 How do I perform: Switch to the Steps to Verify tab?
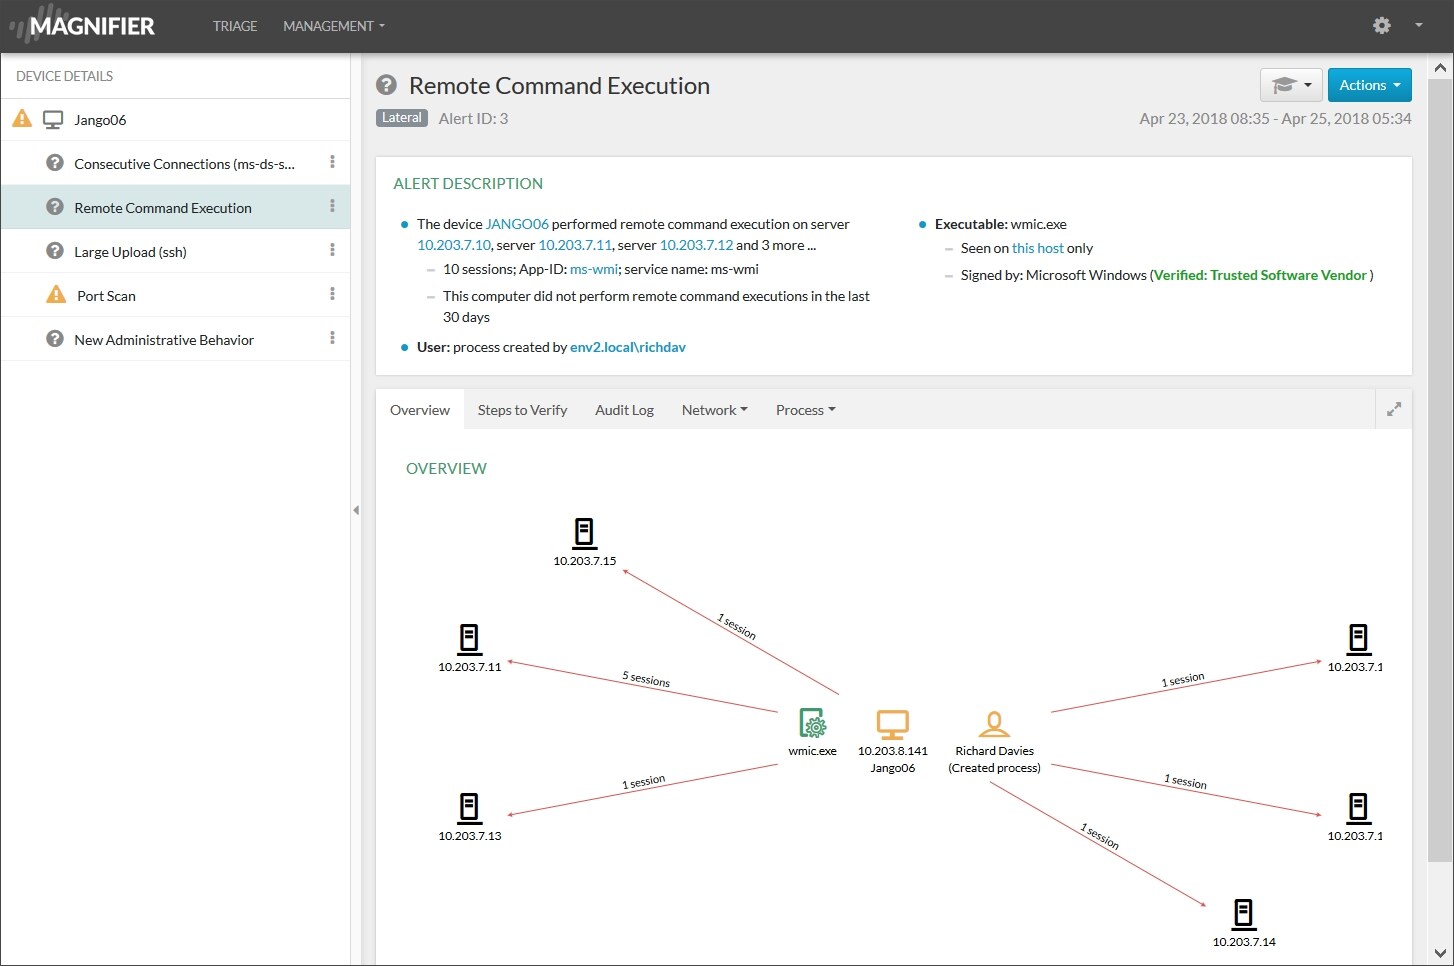pos(522,410)
